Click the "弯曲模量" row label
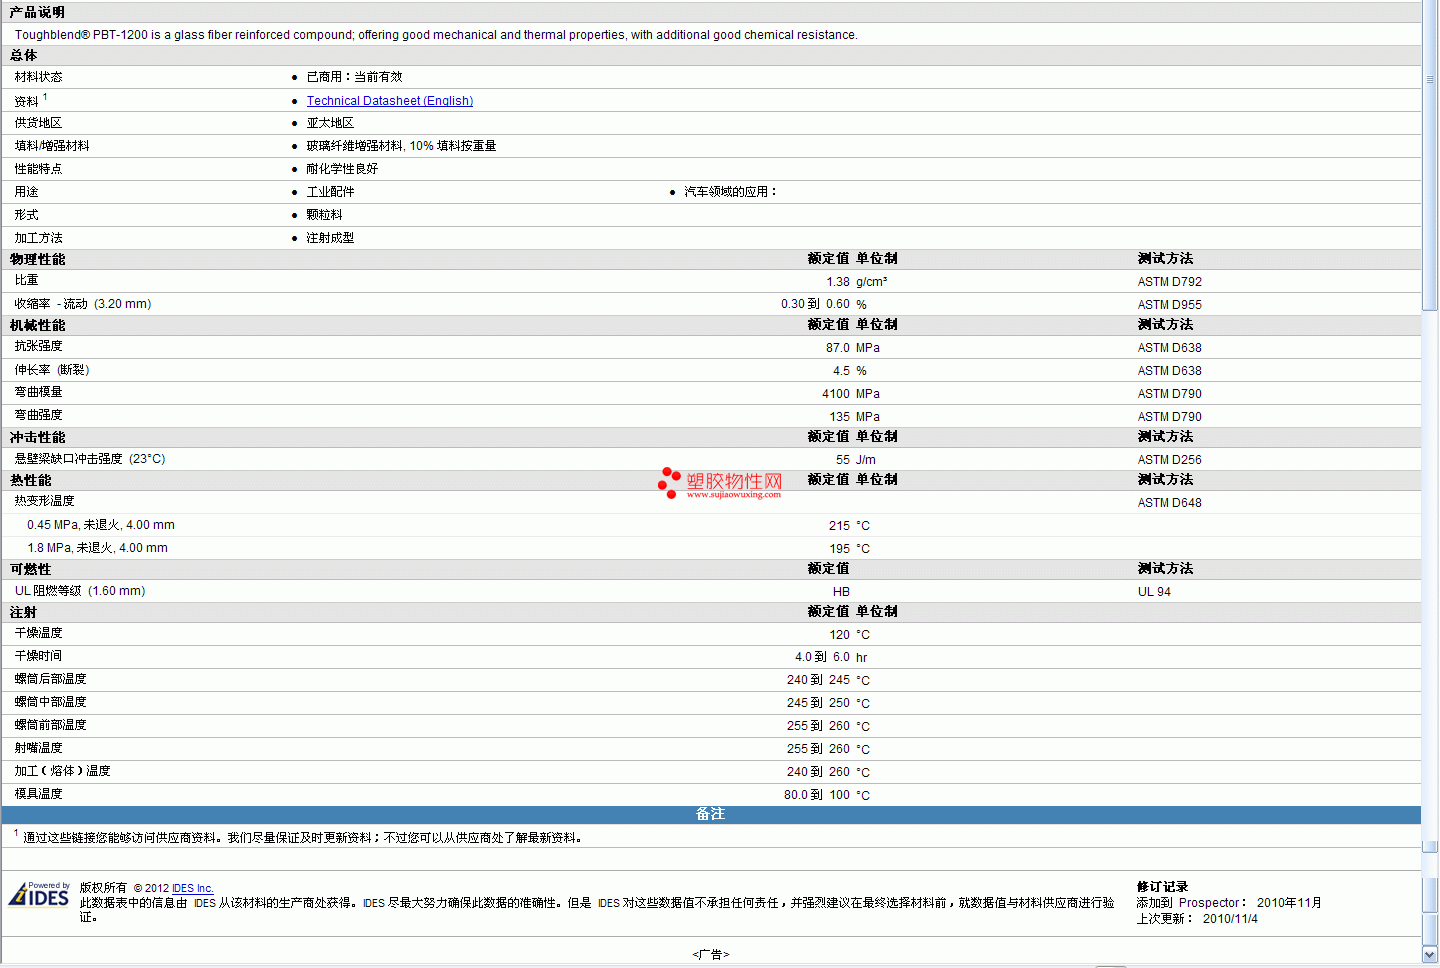This screenshot has height=968, width=1440. click(x=39, y=392)
